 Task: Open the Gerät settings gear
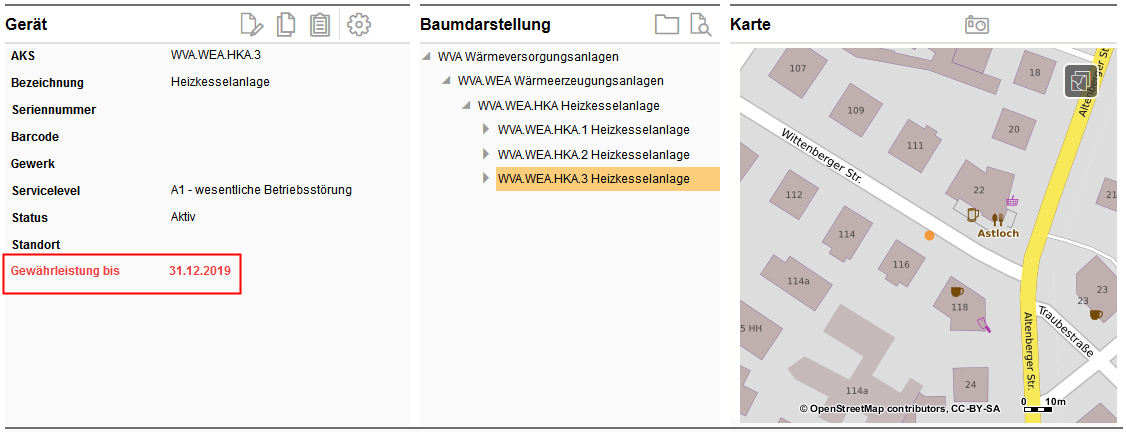pyautogui.click(x=358, y=25)
